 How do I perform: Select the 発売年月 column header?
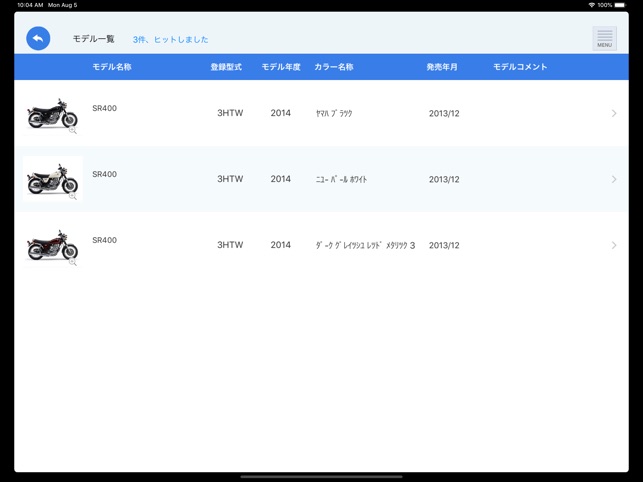pyautogui.click(x=442, y=67)
